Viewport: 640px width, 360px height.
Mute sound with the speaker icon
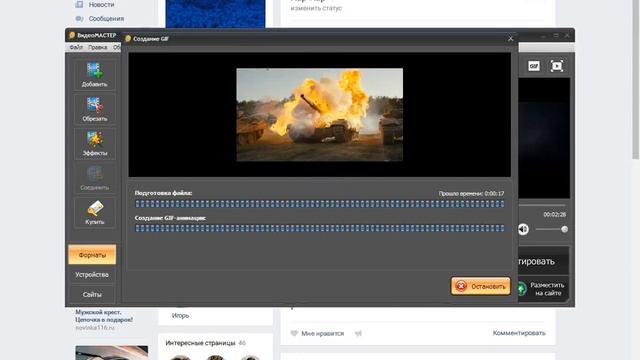(523, 229)
